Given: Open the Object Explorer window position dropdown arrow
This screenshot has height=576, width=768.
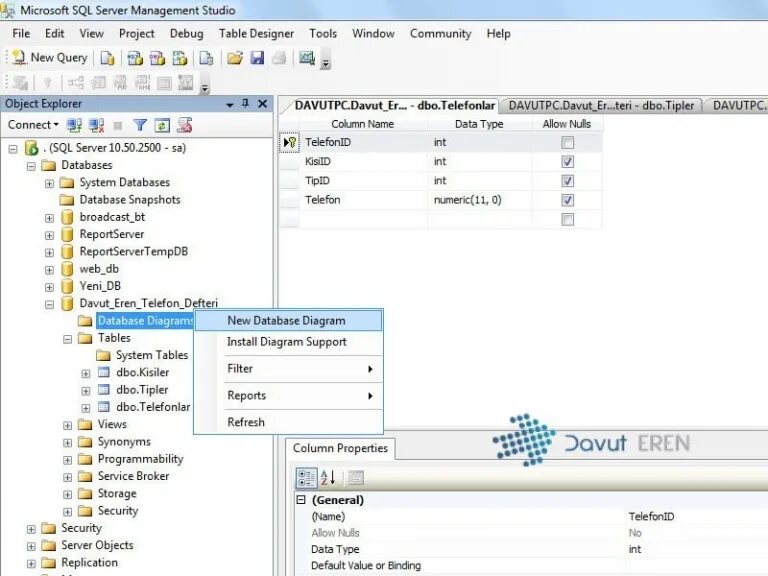Looking at the screenshot, I should pos(229,105).
